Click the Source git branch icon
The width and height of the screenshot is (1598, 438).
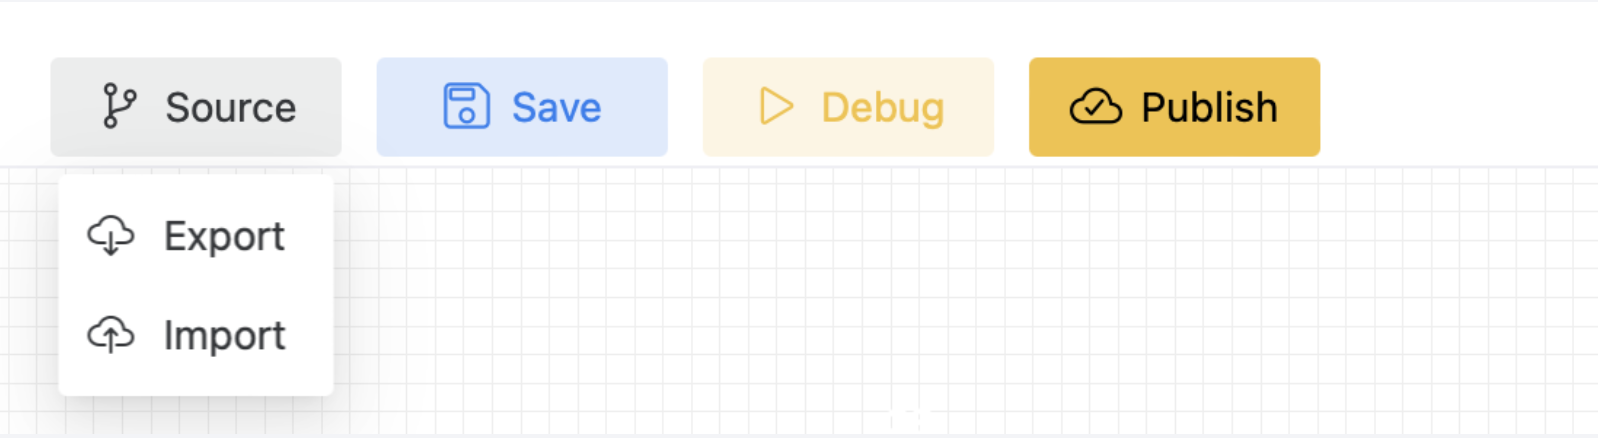click(119, 106)
